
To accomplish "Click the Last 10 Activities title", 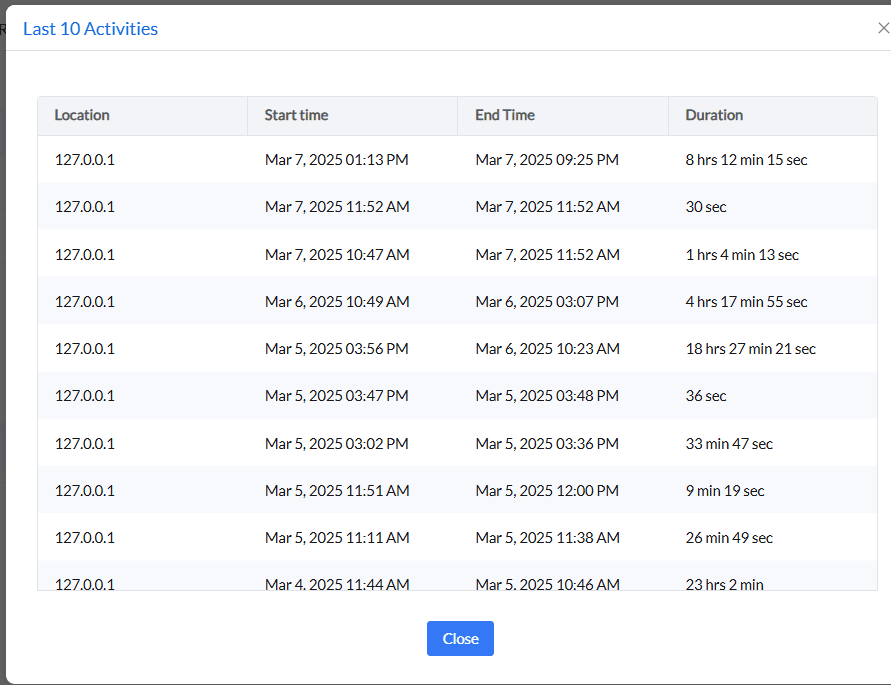I will tap(90, 29).
